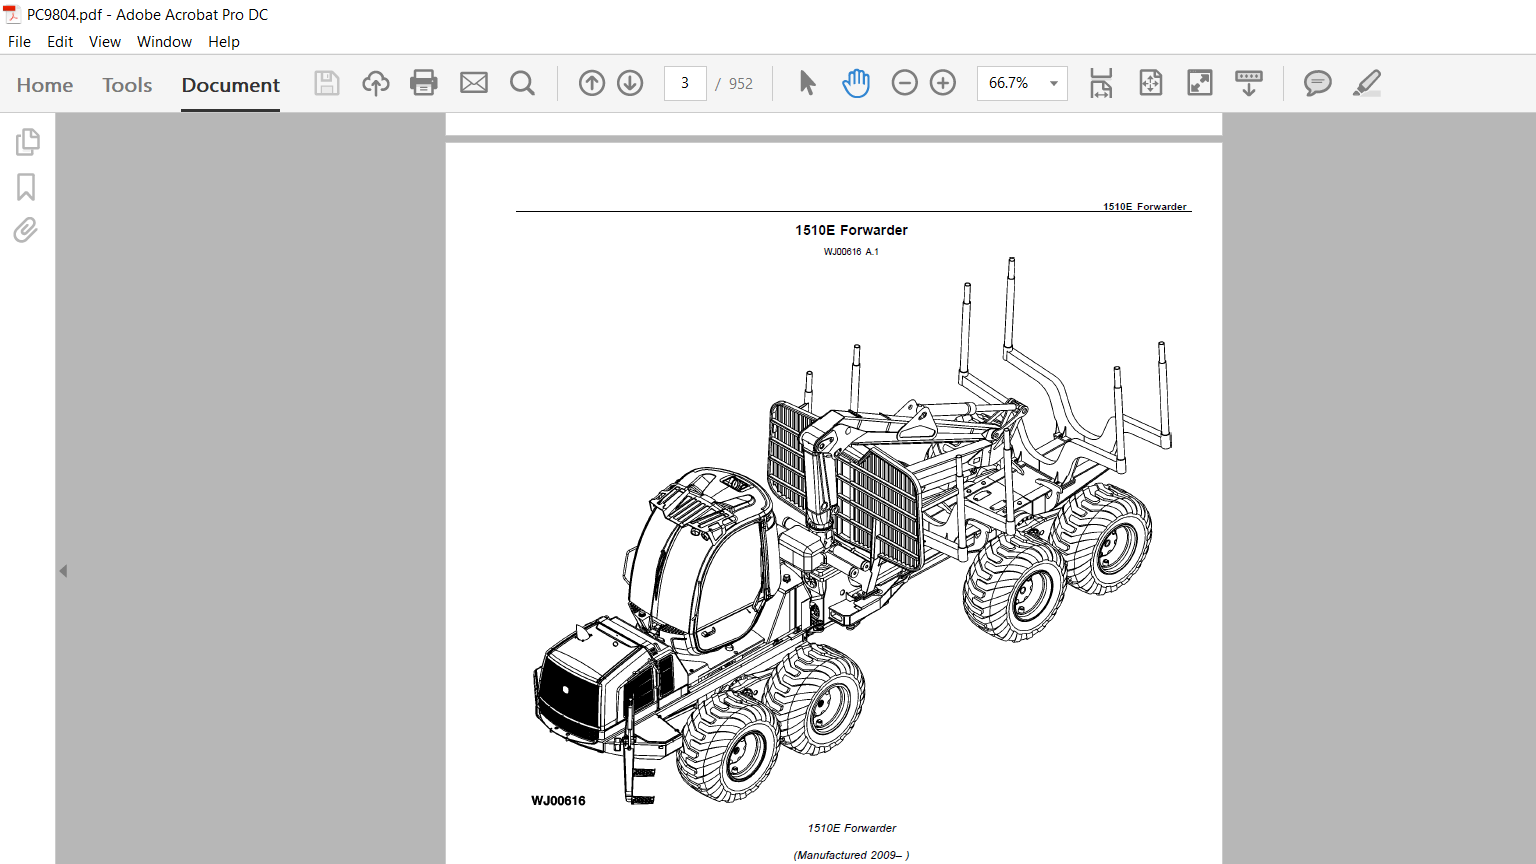Open the File menu
The width and height of the screenshot is (1536, 864).
19,42
